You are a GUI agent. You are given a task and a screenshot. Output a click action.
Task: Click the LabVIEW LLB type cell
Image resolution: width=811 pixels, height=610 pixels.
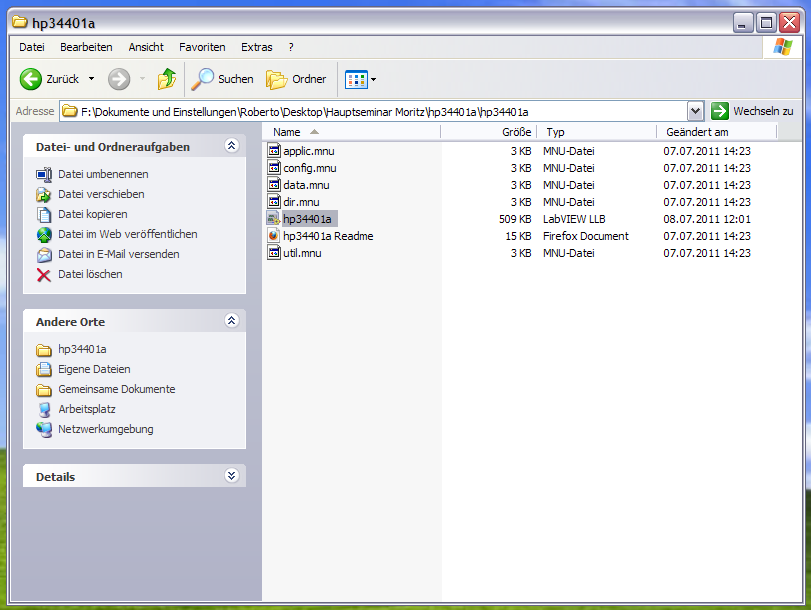[574, 219]
